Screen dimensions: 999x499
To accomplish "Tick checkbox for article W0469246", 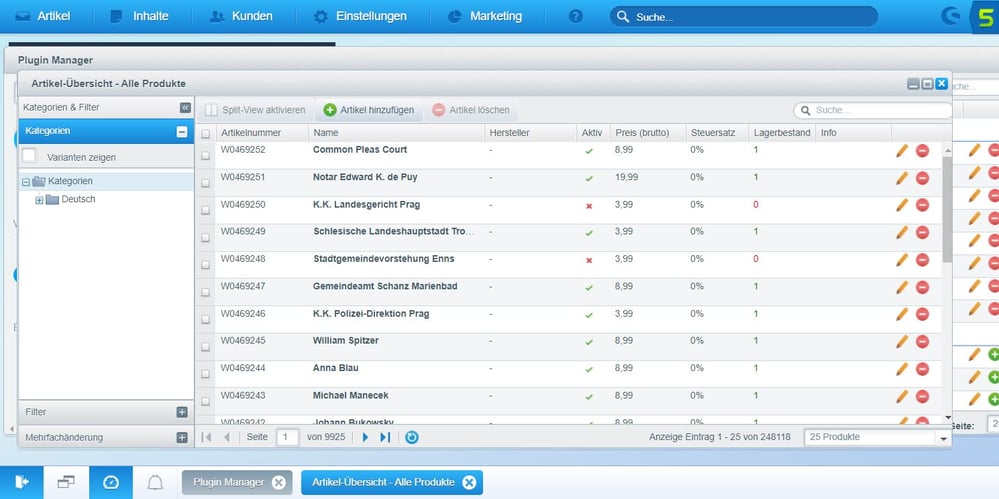I will pos(205,320).
